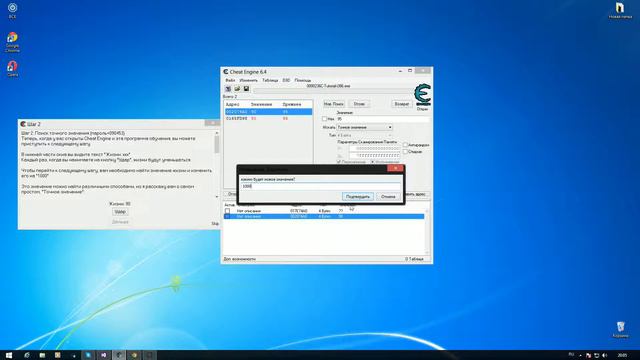Click the Удар button in tutorial
Screen dimensions: 640x360
pyautogui.click(x=120, y=212)
